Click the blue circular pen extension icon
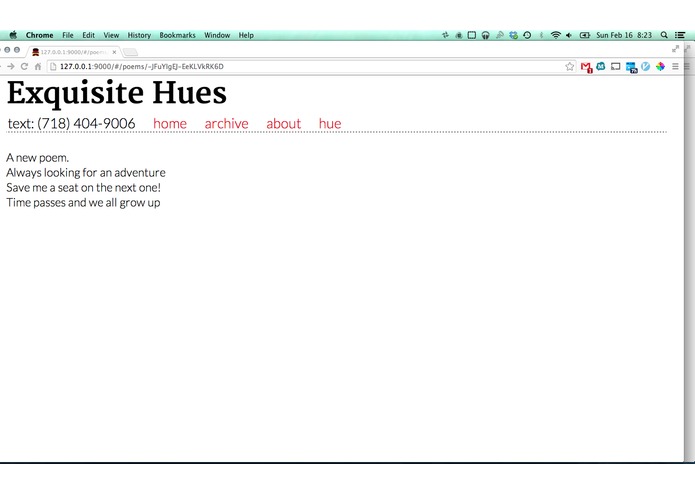 [x=645, y=66]
